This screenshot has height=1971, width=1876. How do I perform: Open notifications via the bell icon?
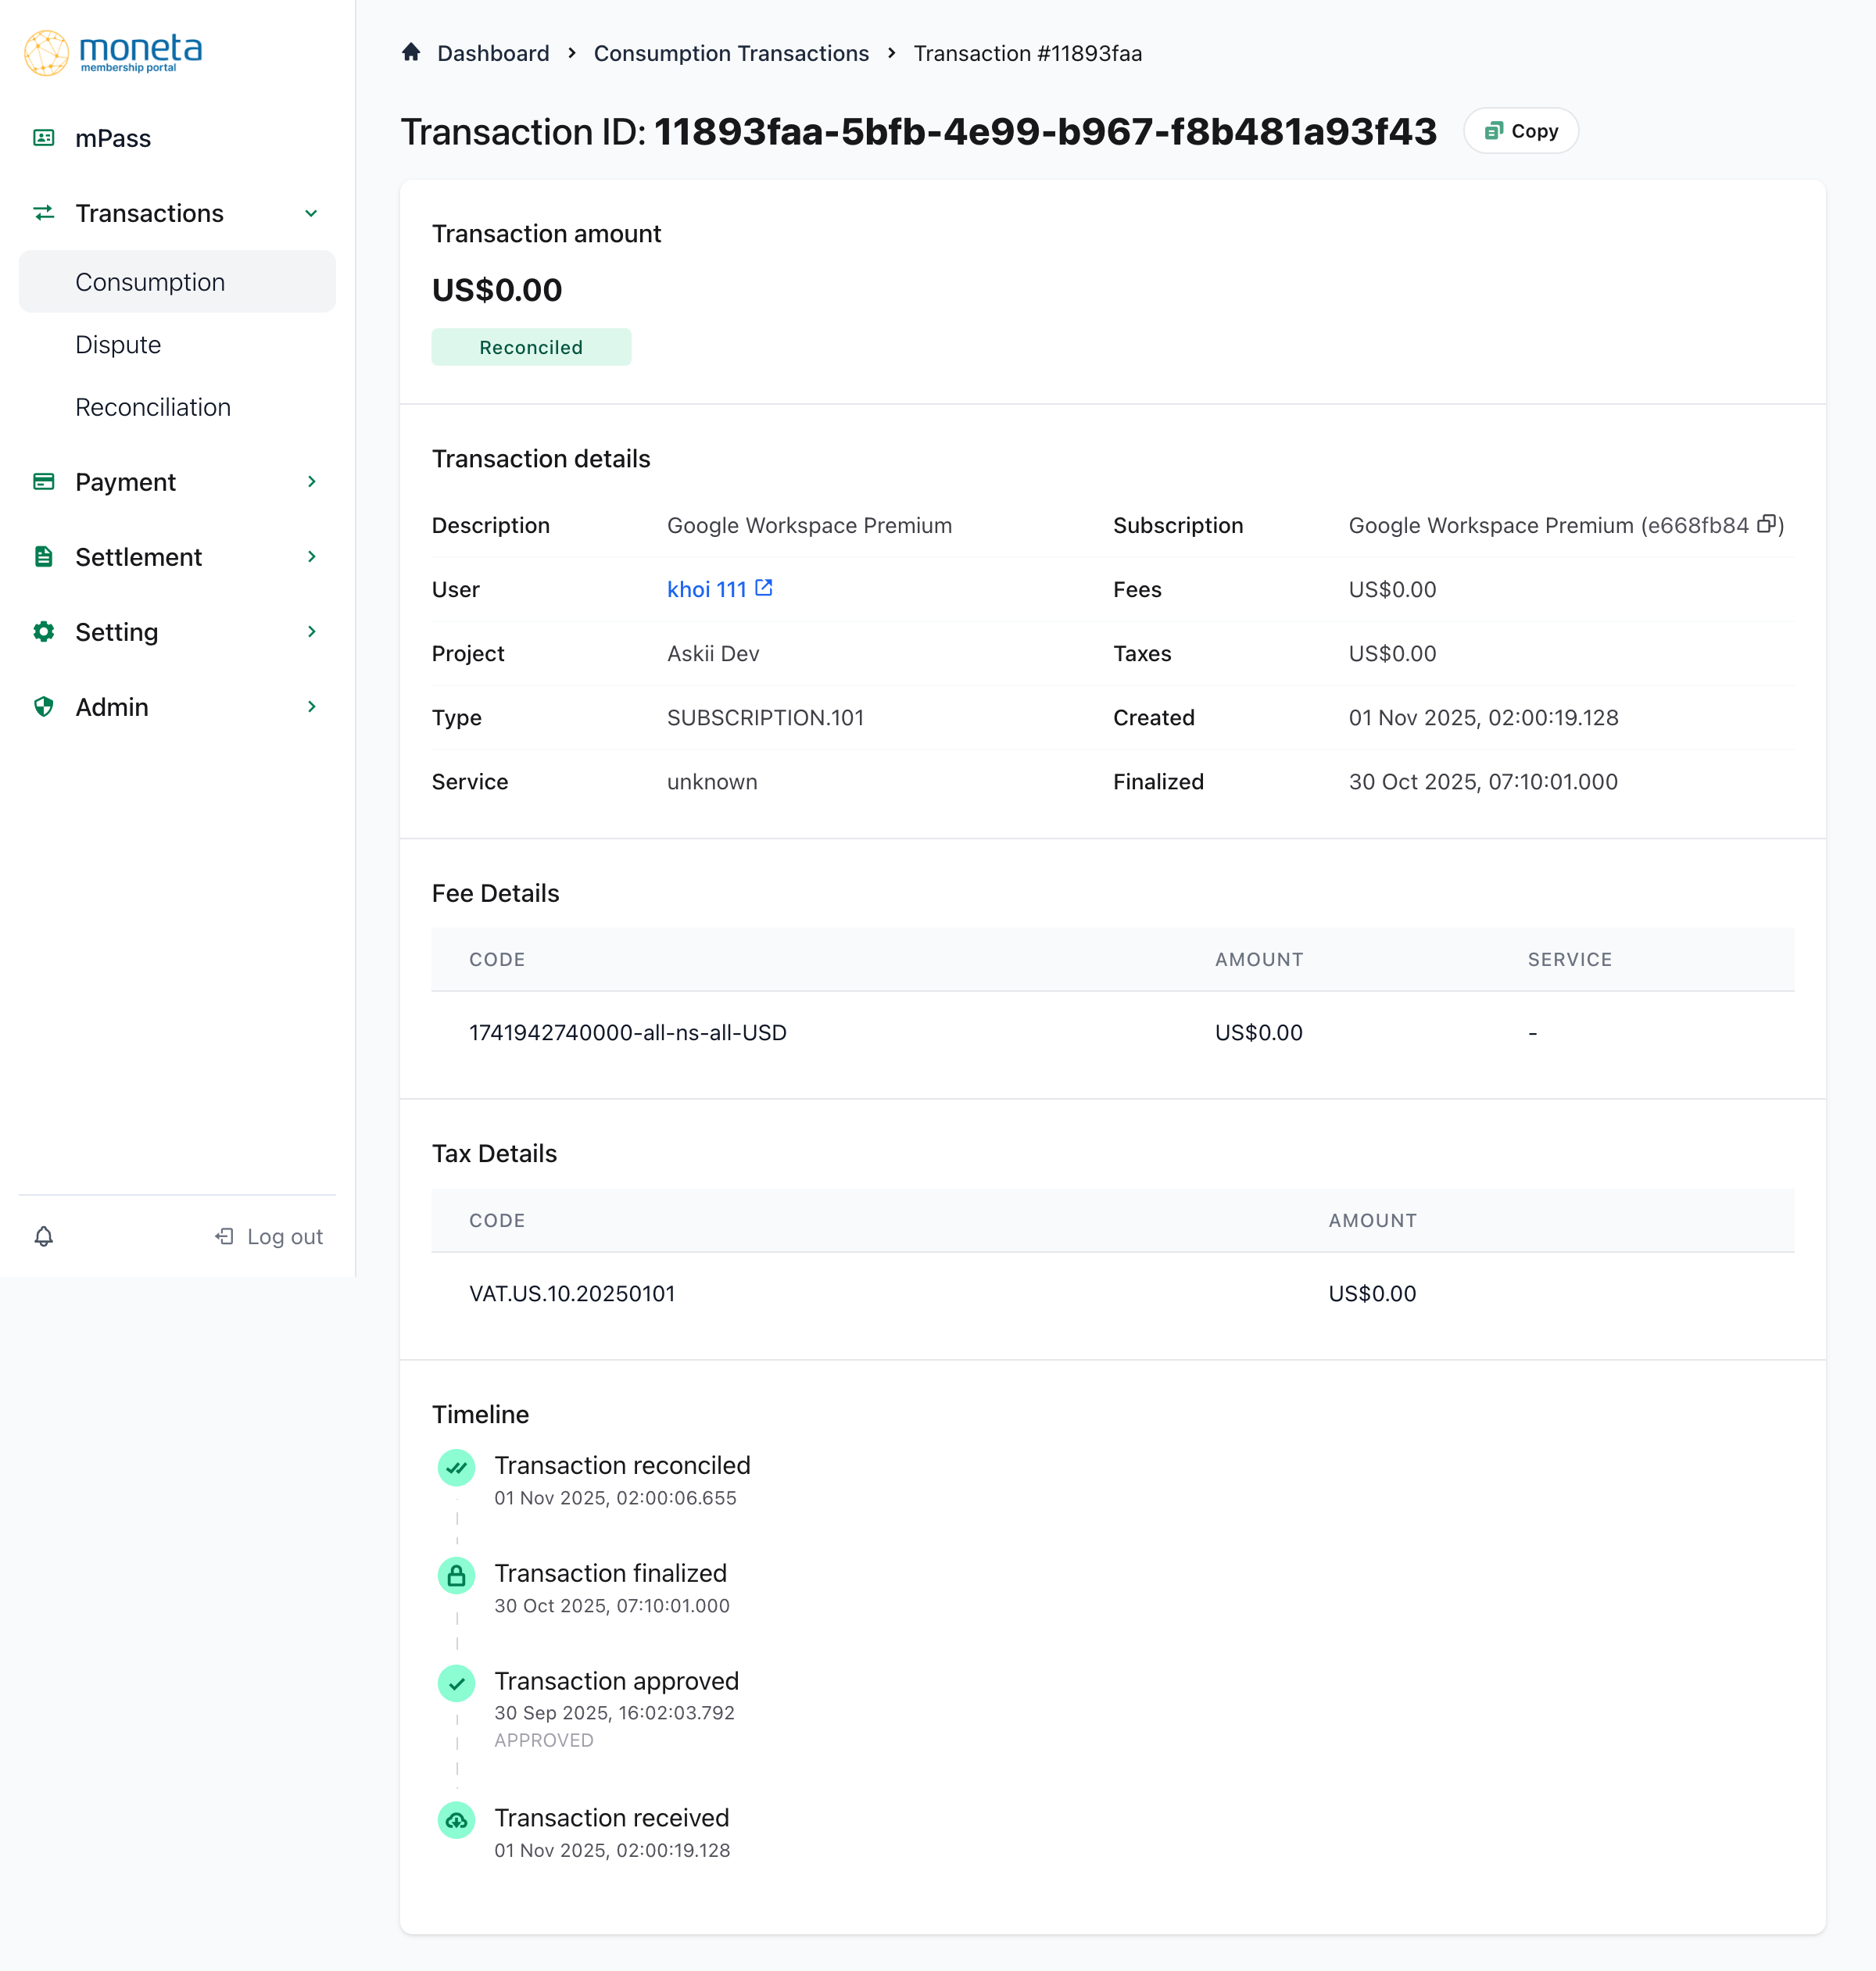click(44, 1236)
